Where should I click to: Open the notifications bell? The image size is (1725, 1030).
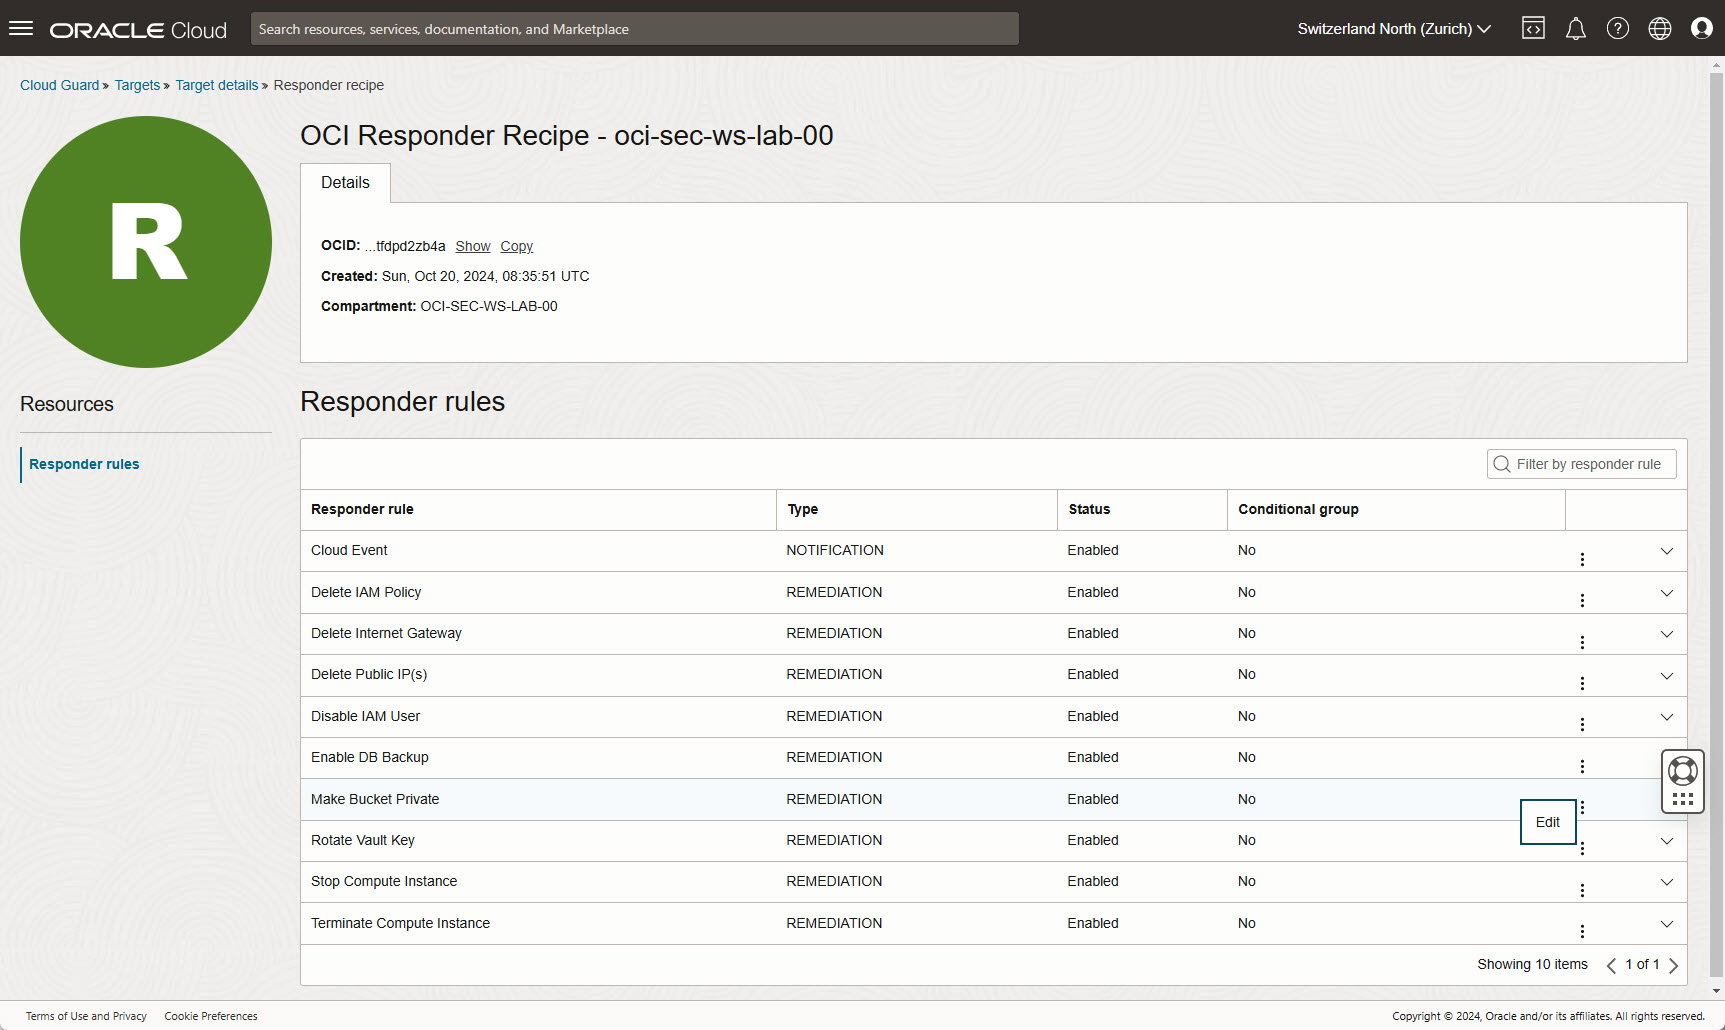[x=1576, y=29]
